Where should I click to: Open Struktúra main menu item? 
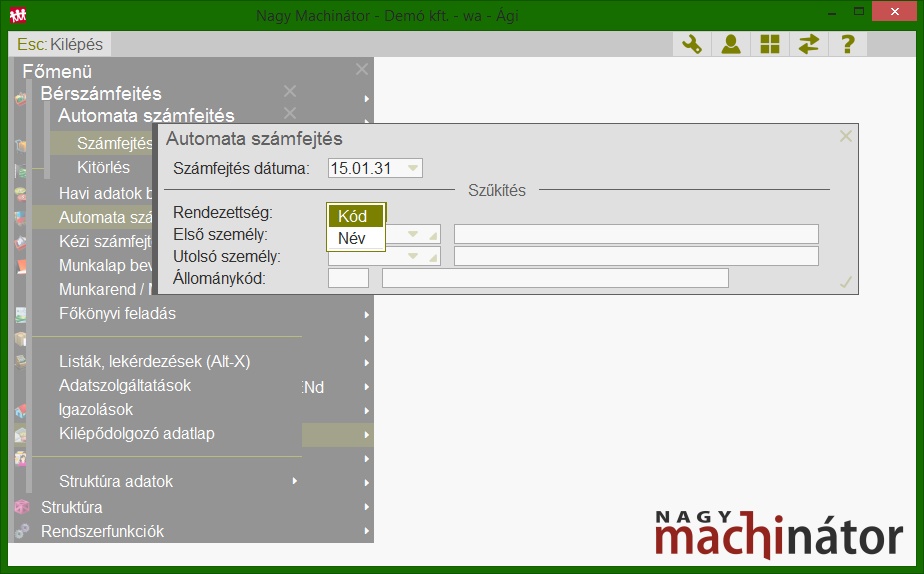(x=71, y=507)
